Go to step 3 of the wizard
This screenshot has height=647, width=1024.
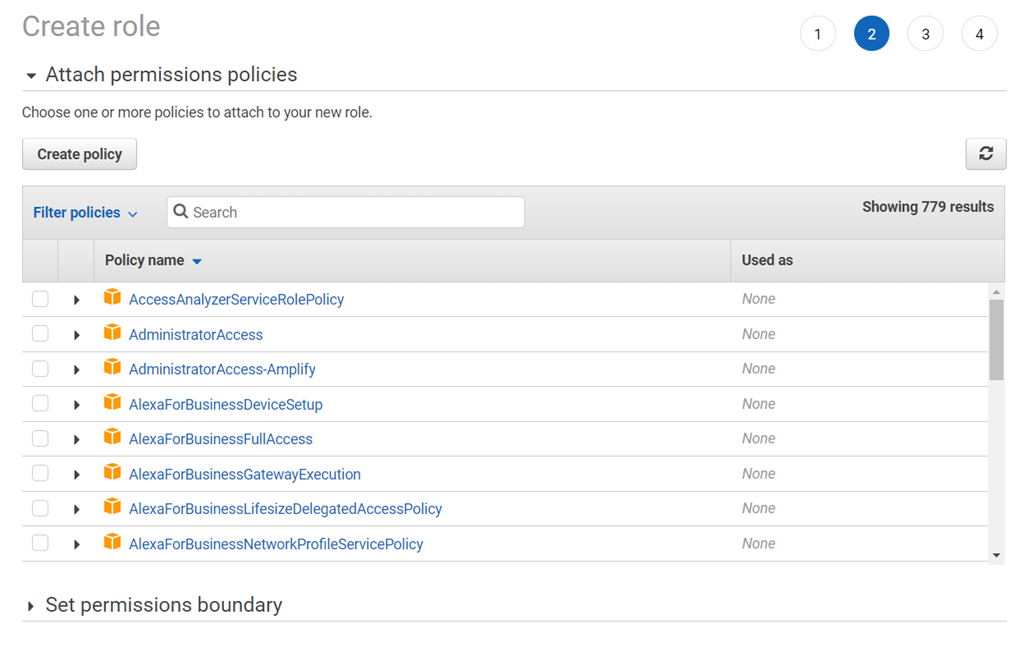click(x=925, y=34)
